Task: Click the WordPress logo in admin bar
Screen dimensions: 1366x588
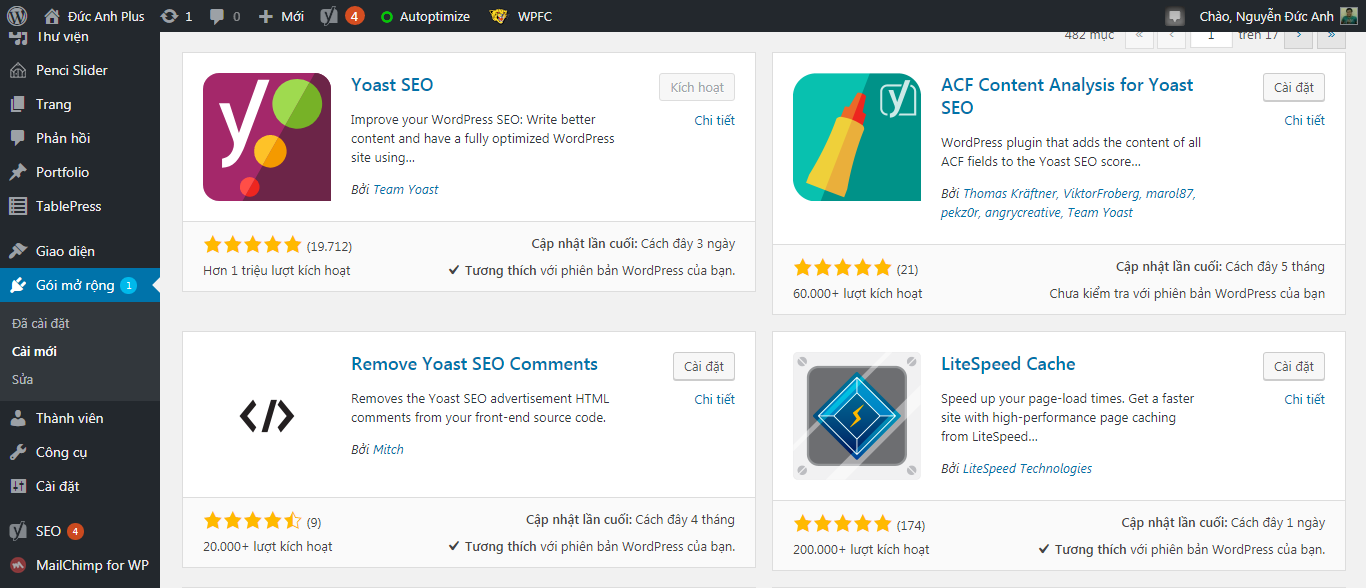Action: (x=17, y=16)
